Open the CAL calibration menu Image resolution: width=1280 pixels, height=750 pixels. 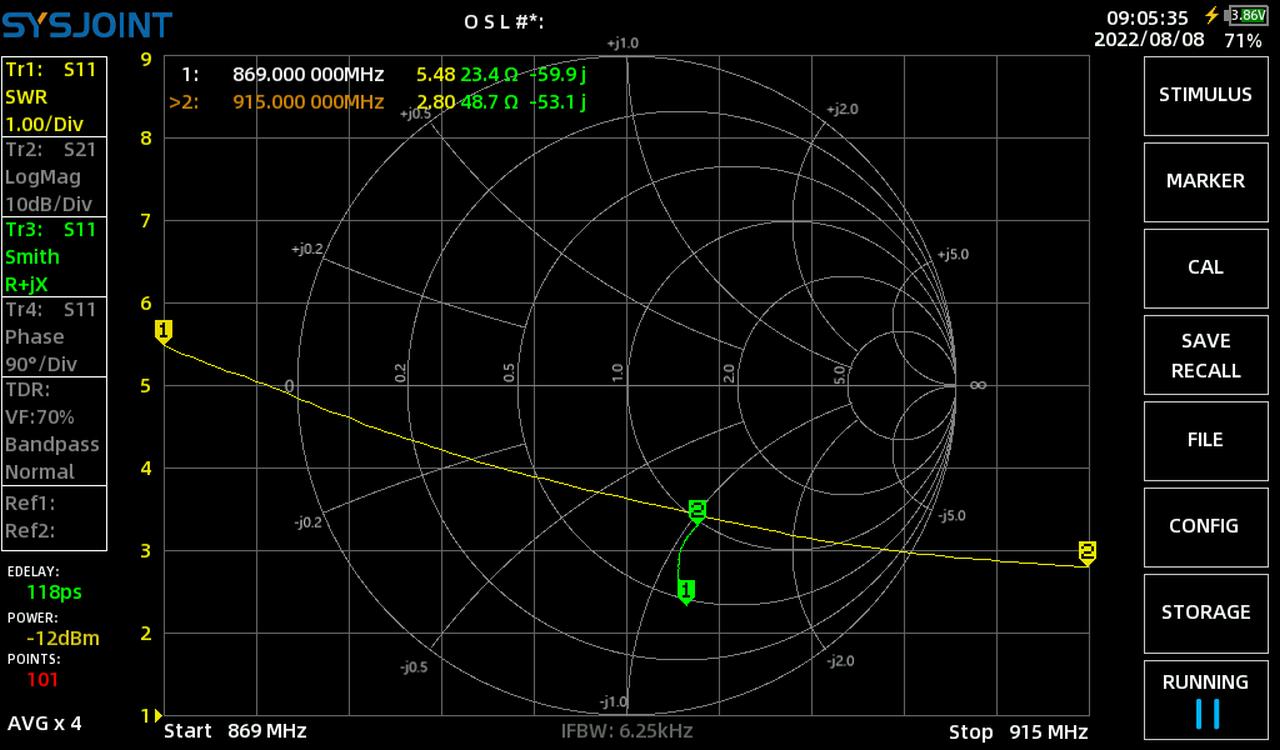tap(1205, 267)
